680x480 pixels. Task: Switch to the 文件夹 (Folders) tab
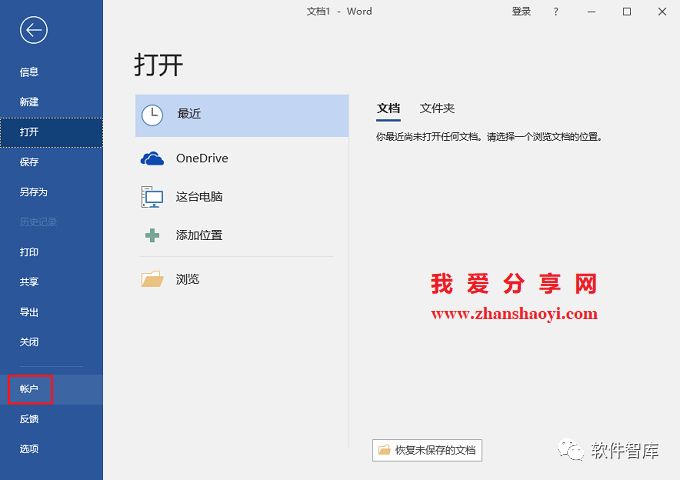coord(437,108)
